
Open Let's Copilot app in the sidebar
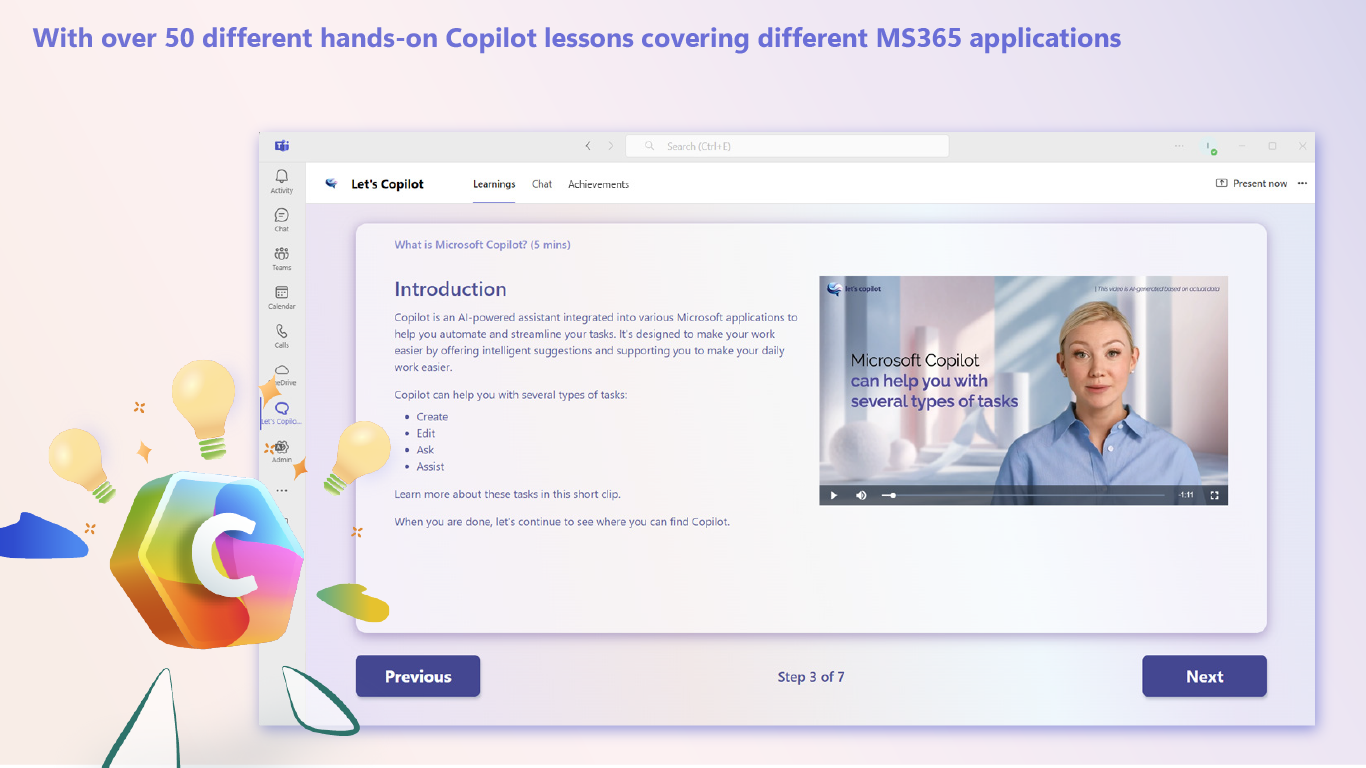282,413
